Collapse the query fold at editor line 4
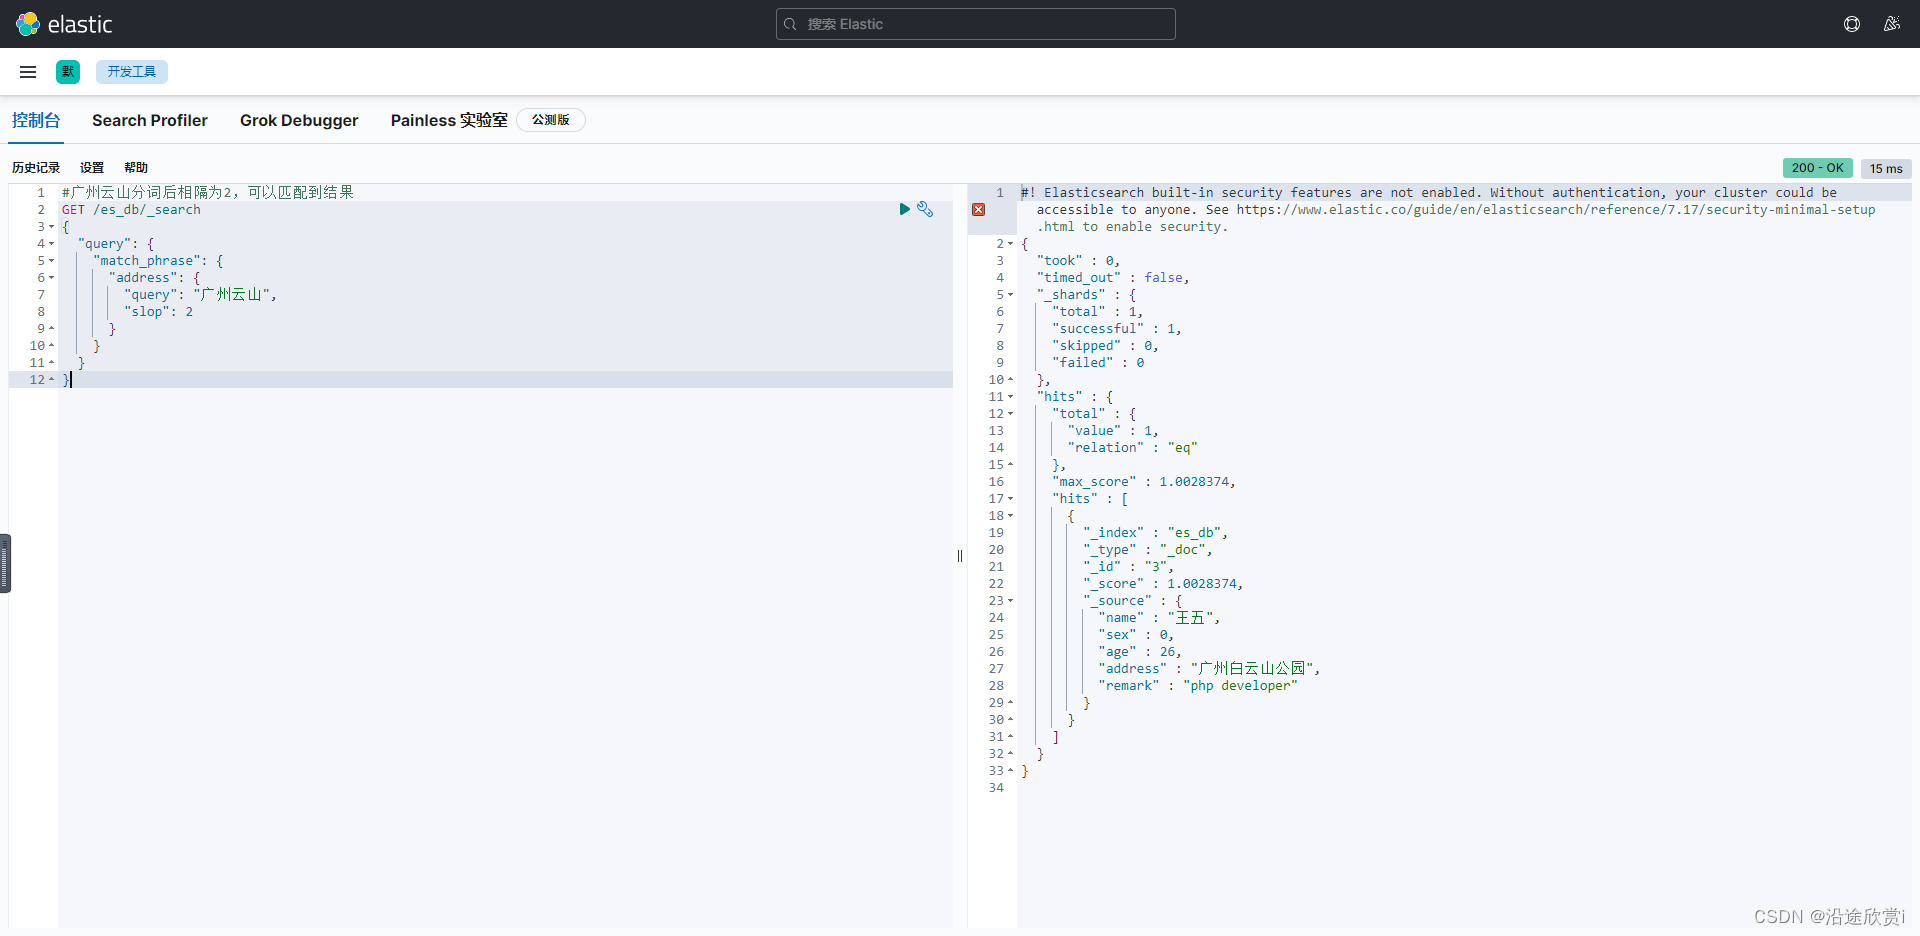Viewport: 1920px width, 936px height. point(52,244)
